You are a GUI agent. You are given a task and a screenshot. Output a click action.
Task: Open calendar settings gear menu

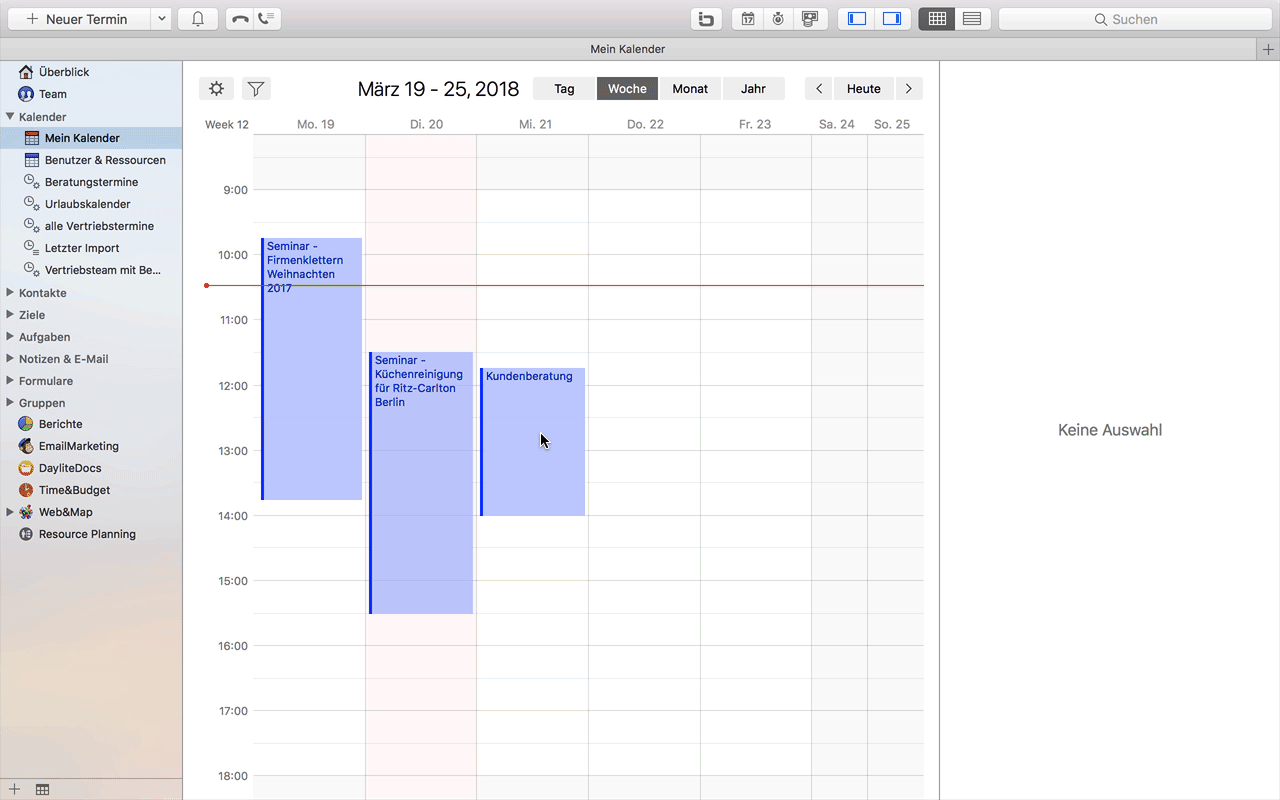pyautogui.click(x=217, y=89)
